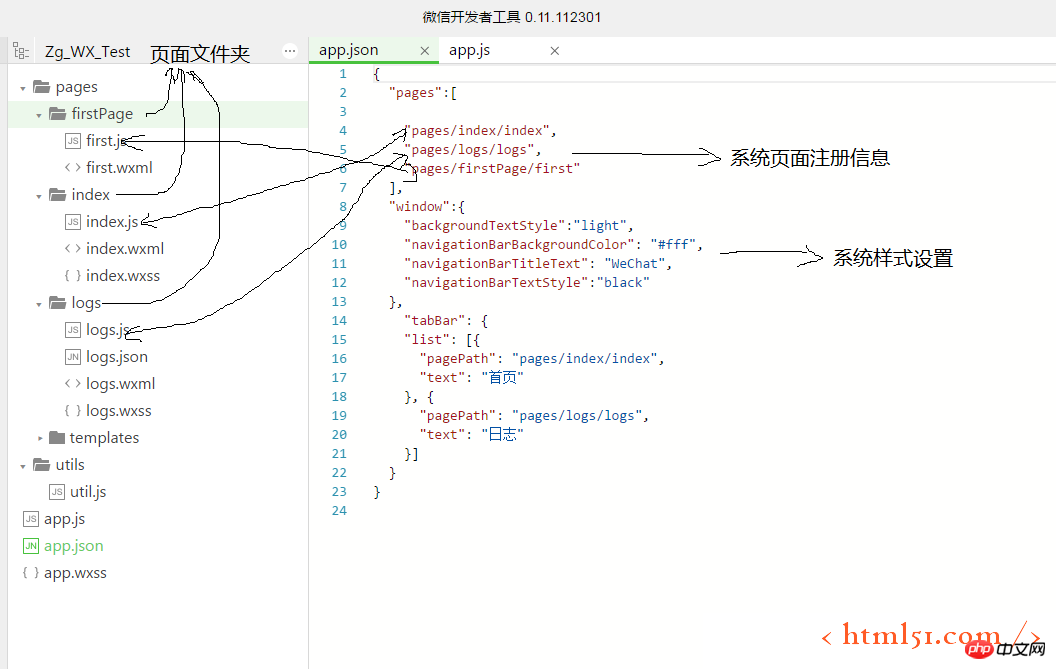Open the three-dot more options menu
1056x669 pixels.
(x=290, y=51)
